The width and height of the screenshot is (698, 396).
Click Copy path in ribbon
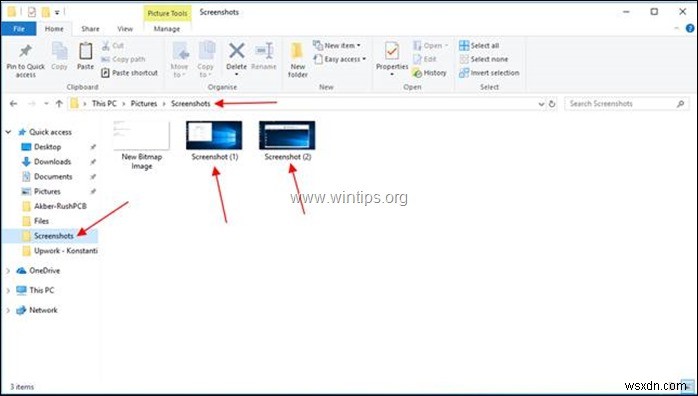point(123,59)
